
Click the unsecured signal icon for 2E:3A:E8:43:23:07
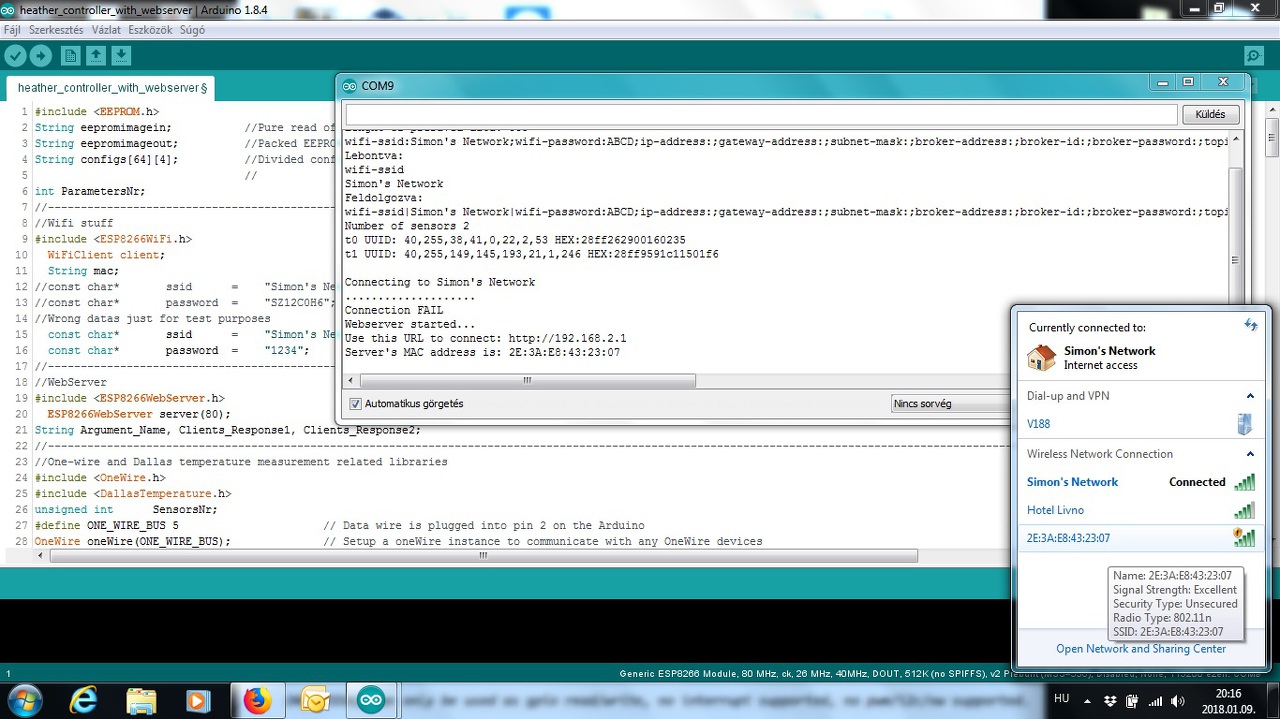(x=1244, y=538)
